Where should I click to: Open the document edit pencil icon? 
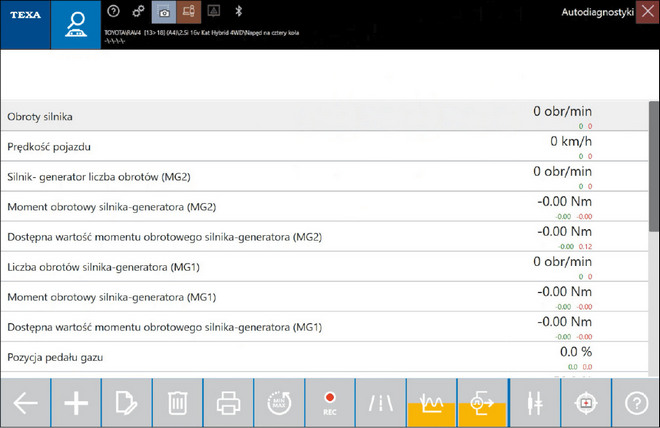pyautogui.click(x=126, y=403)
